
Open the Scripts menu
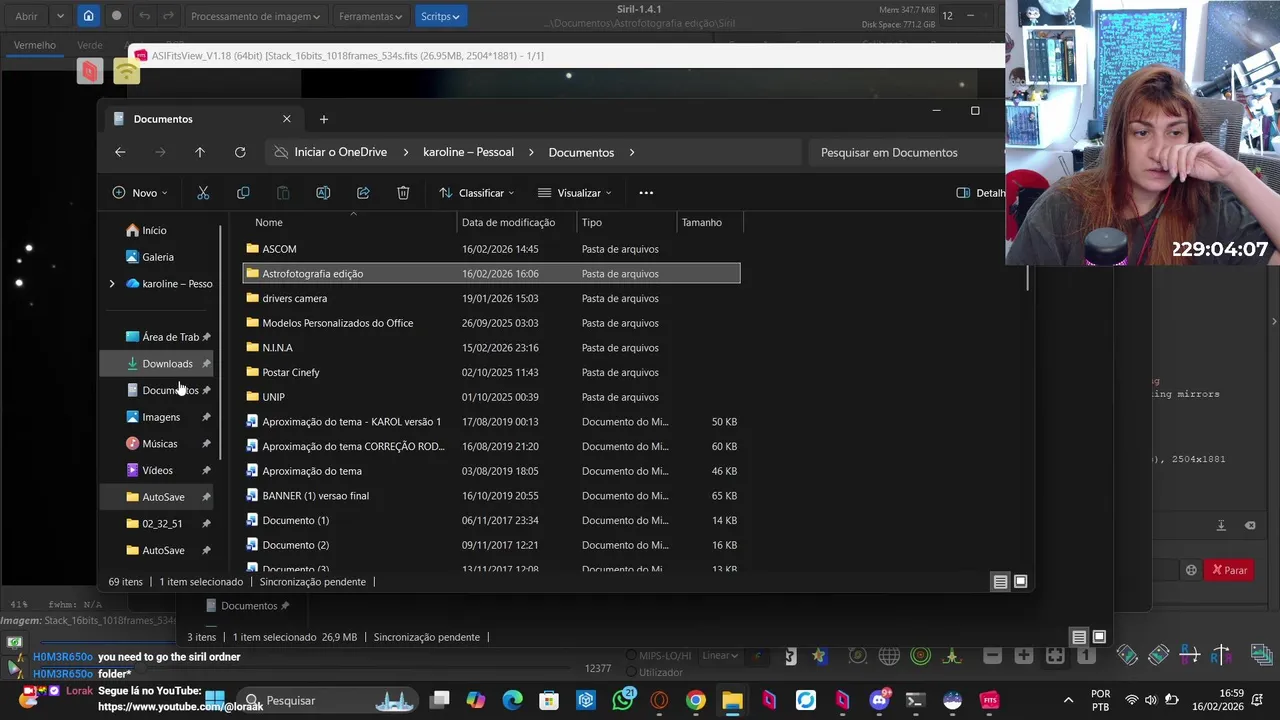click(440, 16)
